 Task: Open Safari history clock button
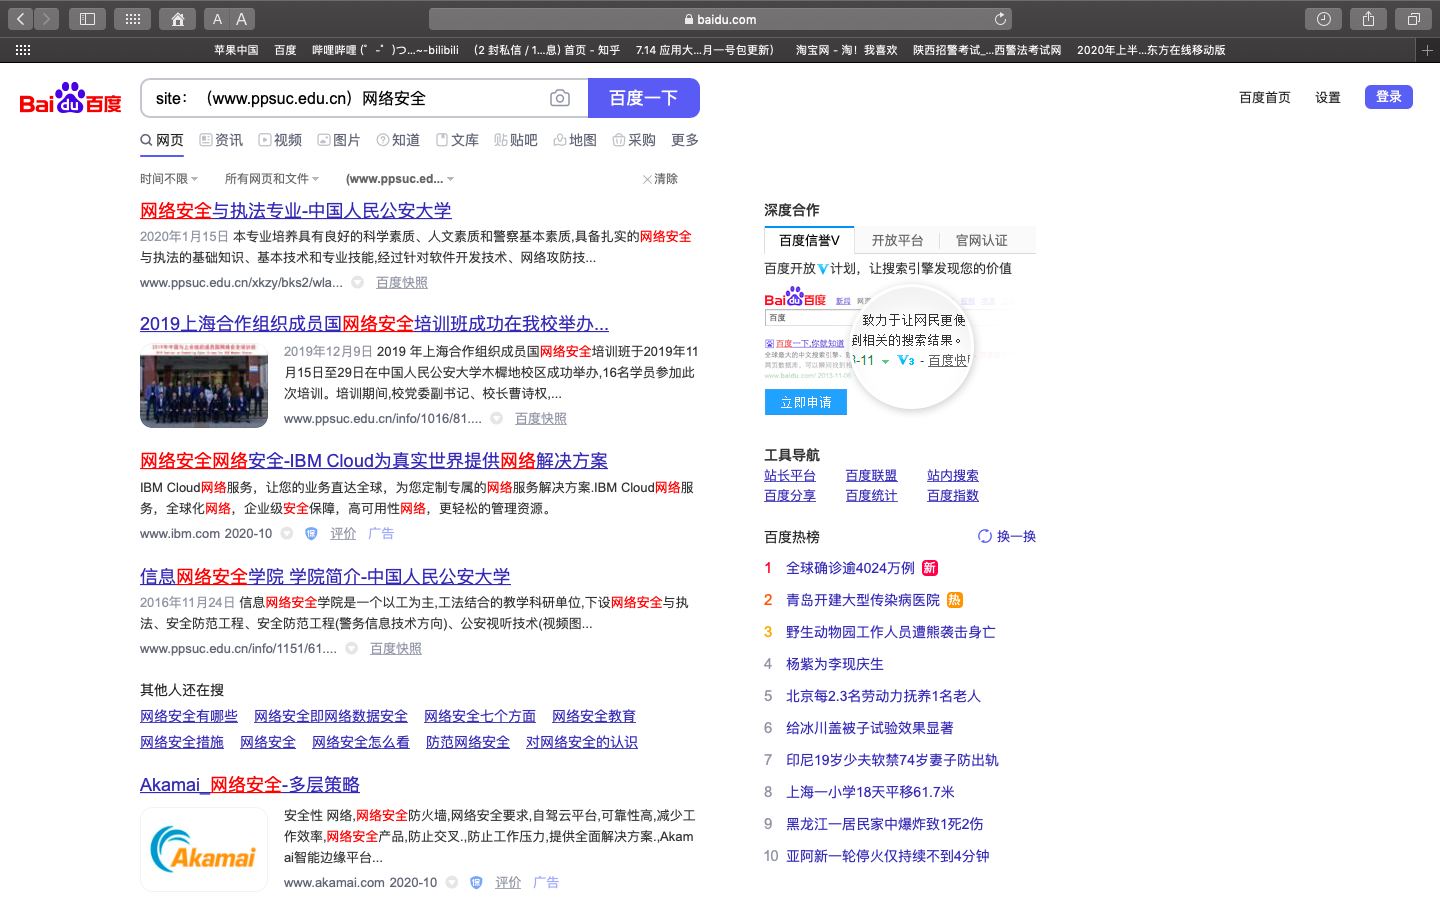(1323, 19)
